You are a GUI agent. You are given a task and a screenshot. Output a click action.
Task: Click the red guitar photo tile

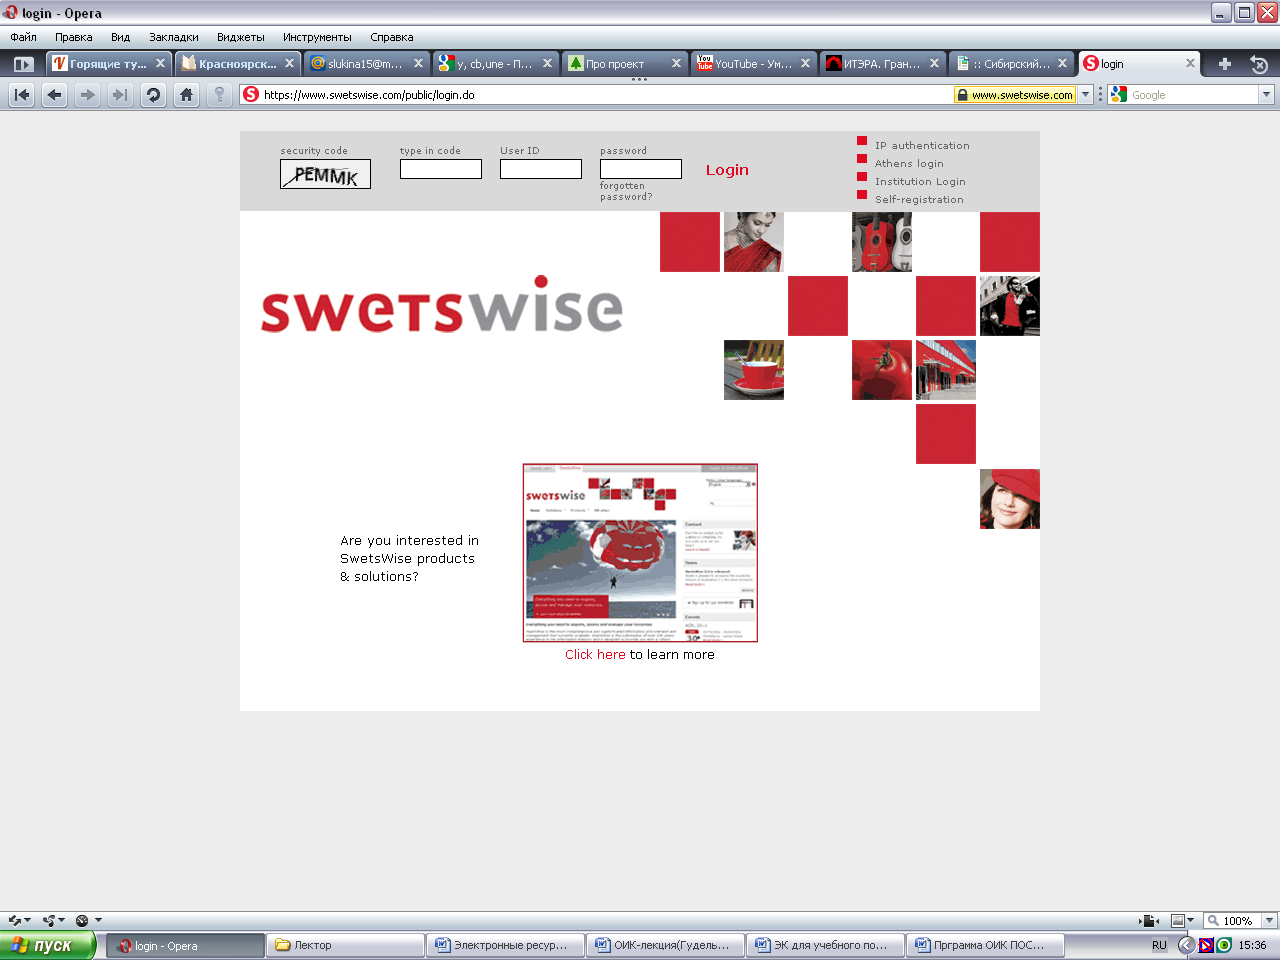882,242
